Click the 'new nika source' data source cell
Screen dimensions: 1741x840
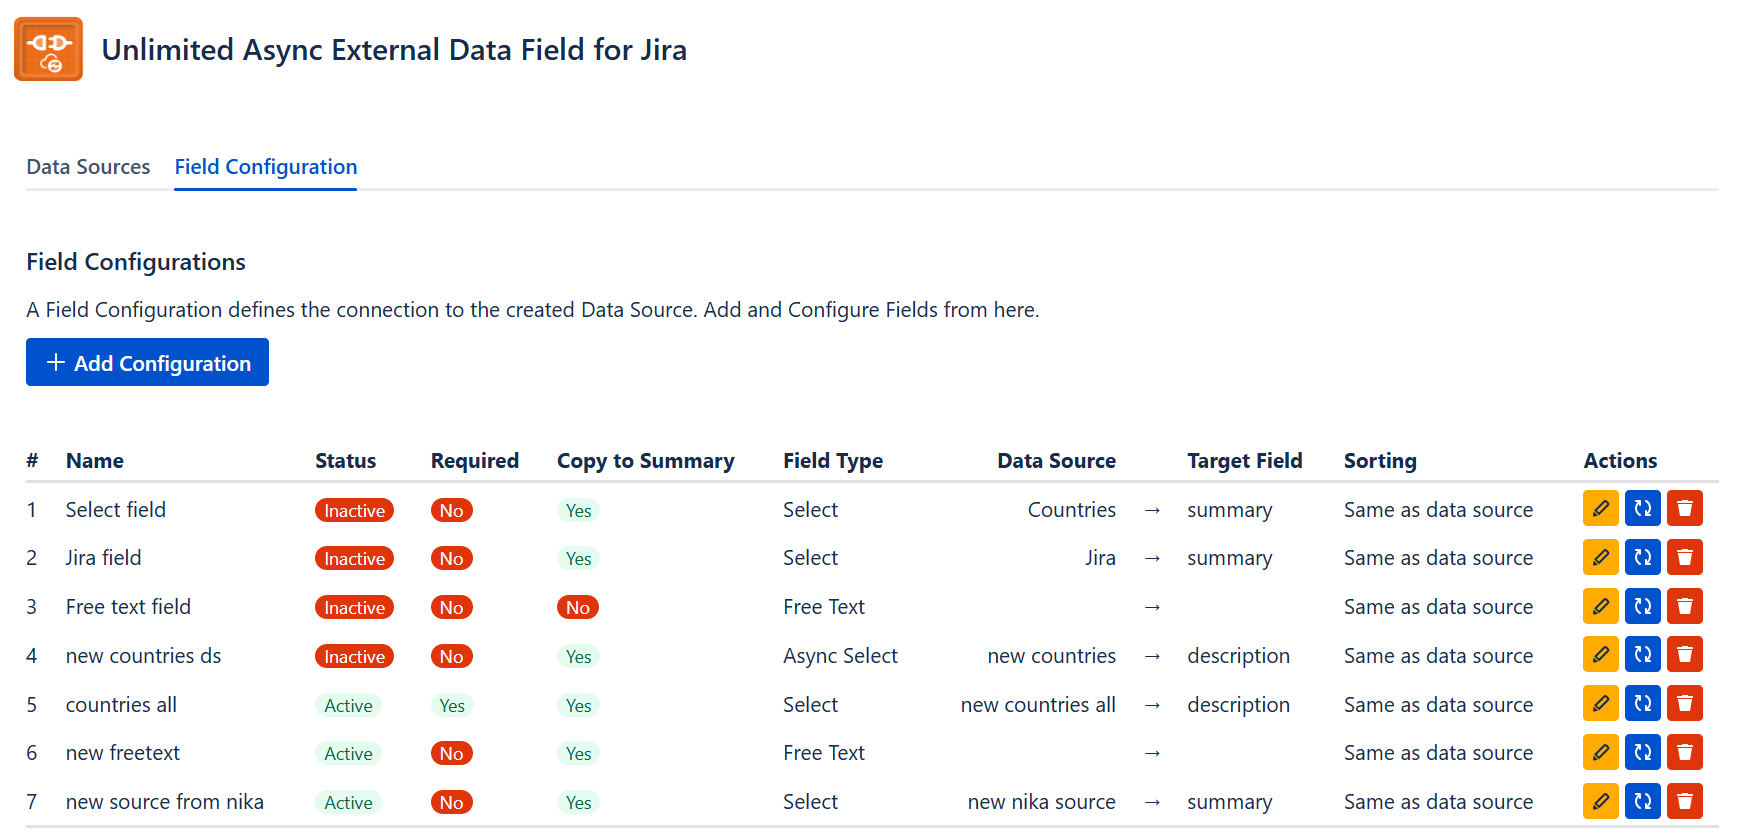coord(1042,802)
